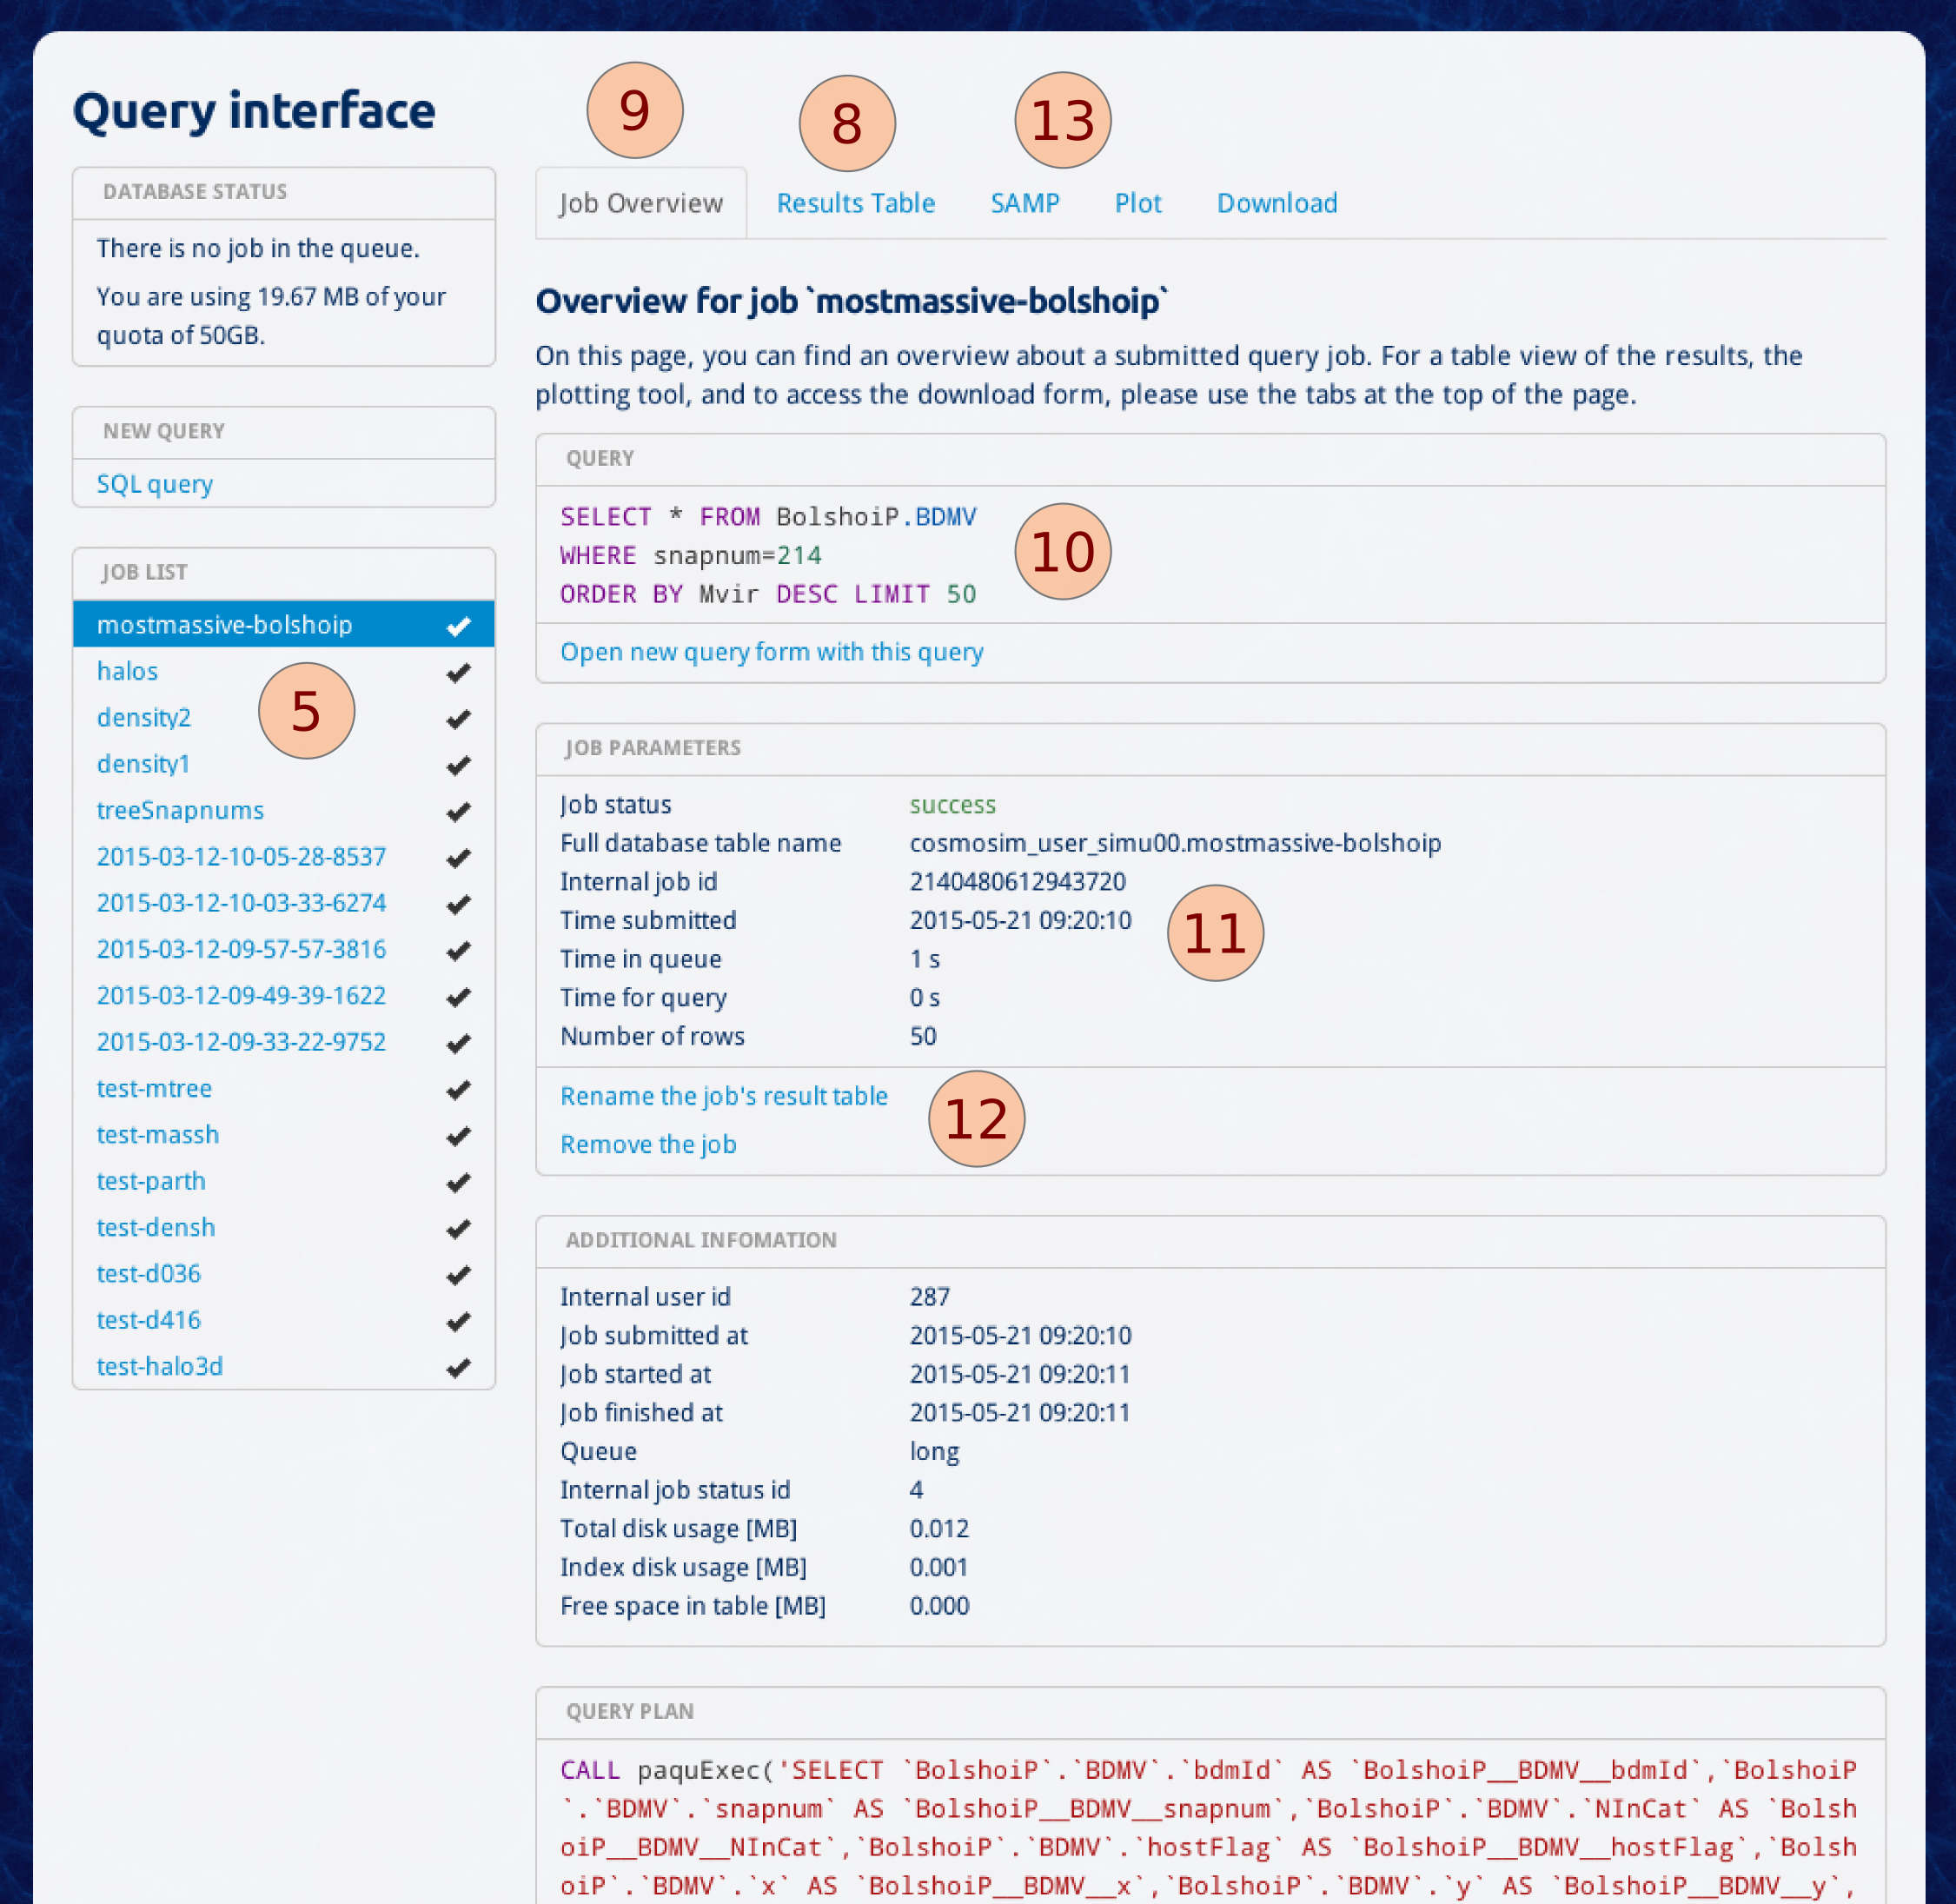Click the Query interface heading

254,110
